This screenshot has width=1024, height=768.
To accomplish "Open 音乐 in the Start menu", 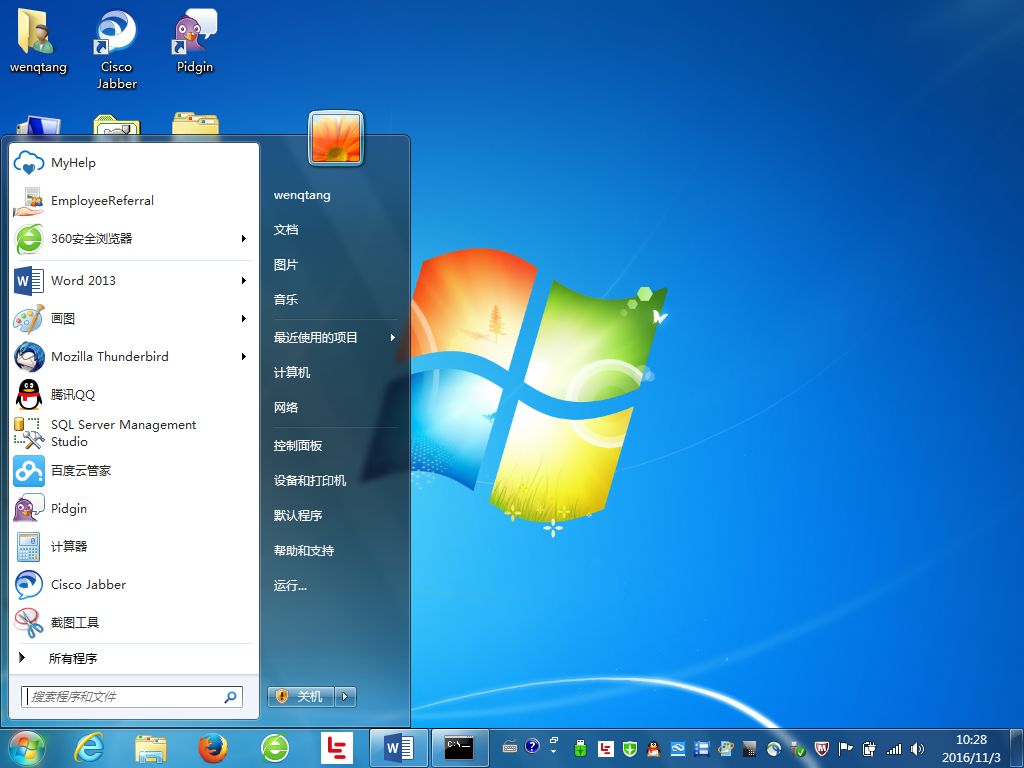I will pos(286,299).
